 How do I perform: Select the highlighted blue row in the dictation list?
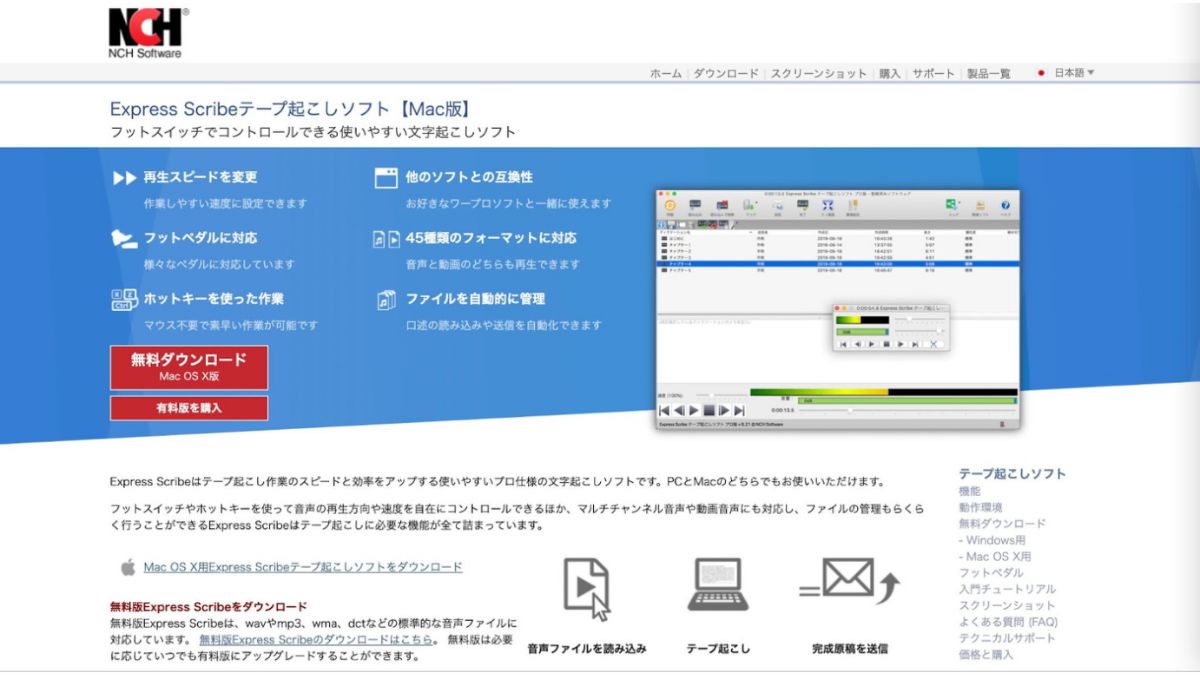tap(837, 263)
